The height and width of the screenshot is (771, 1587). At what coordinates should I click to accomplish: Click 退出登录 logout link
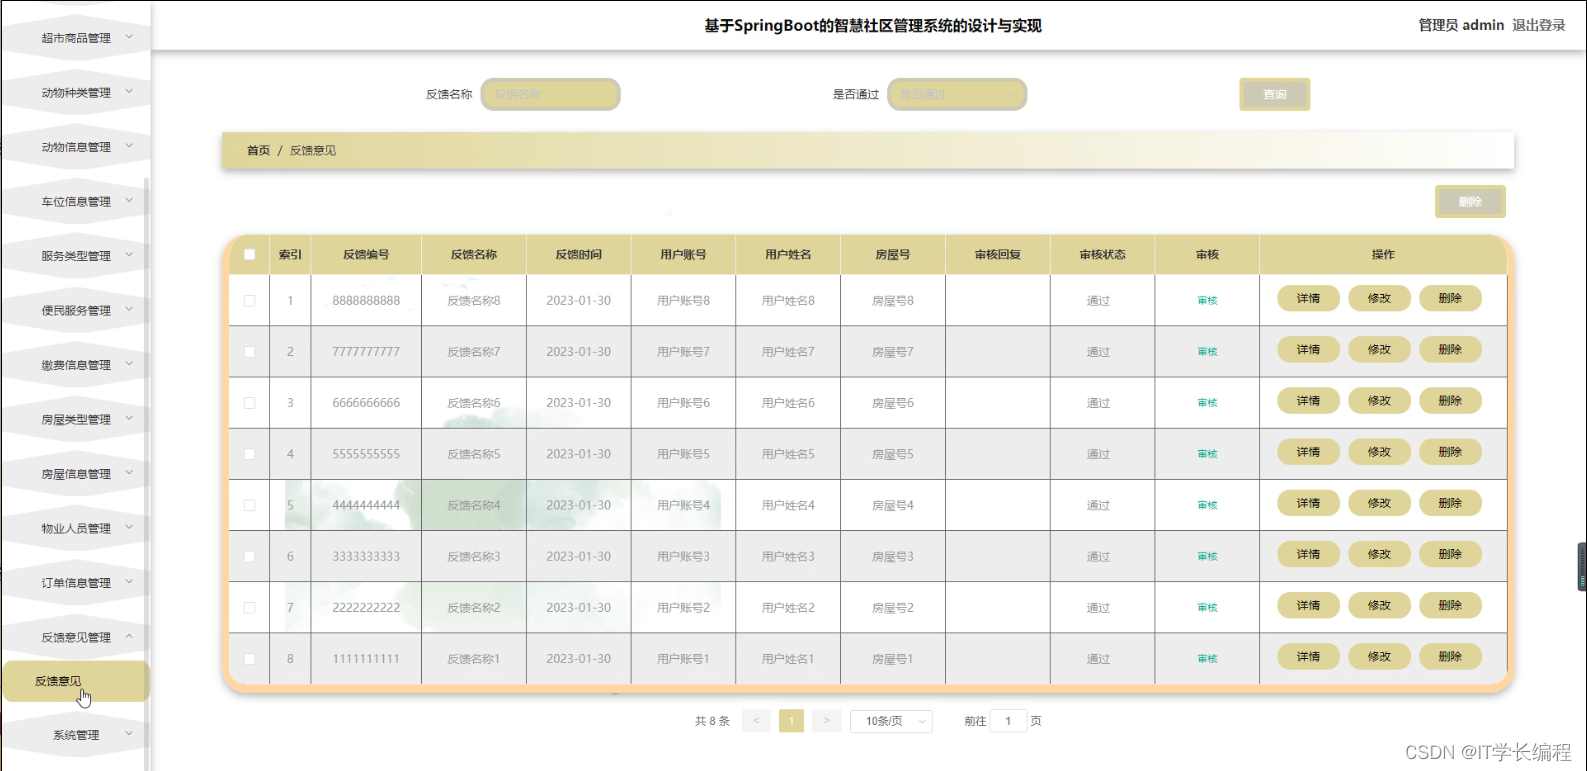pyautogui.click(x=1538, y=25)
